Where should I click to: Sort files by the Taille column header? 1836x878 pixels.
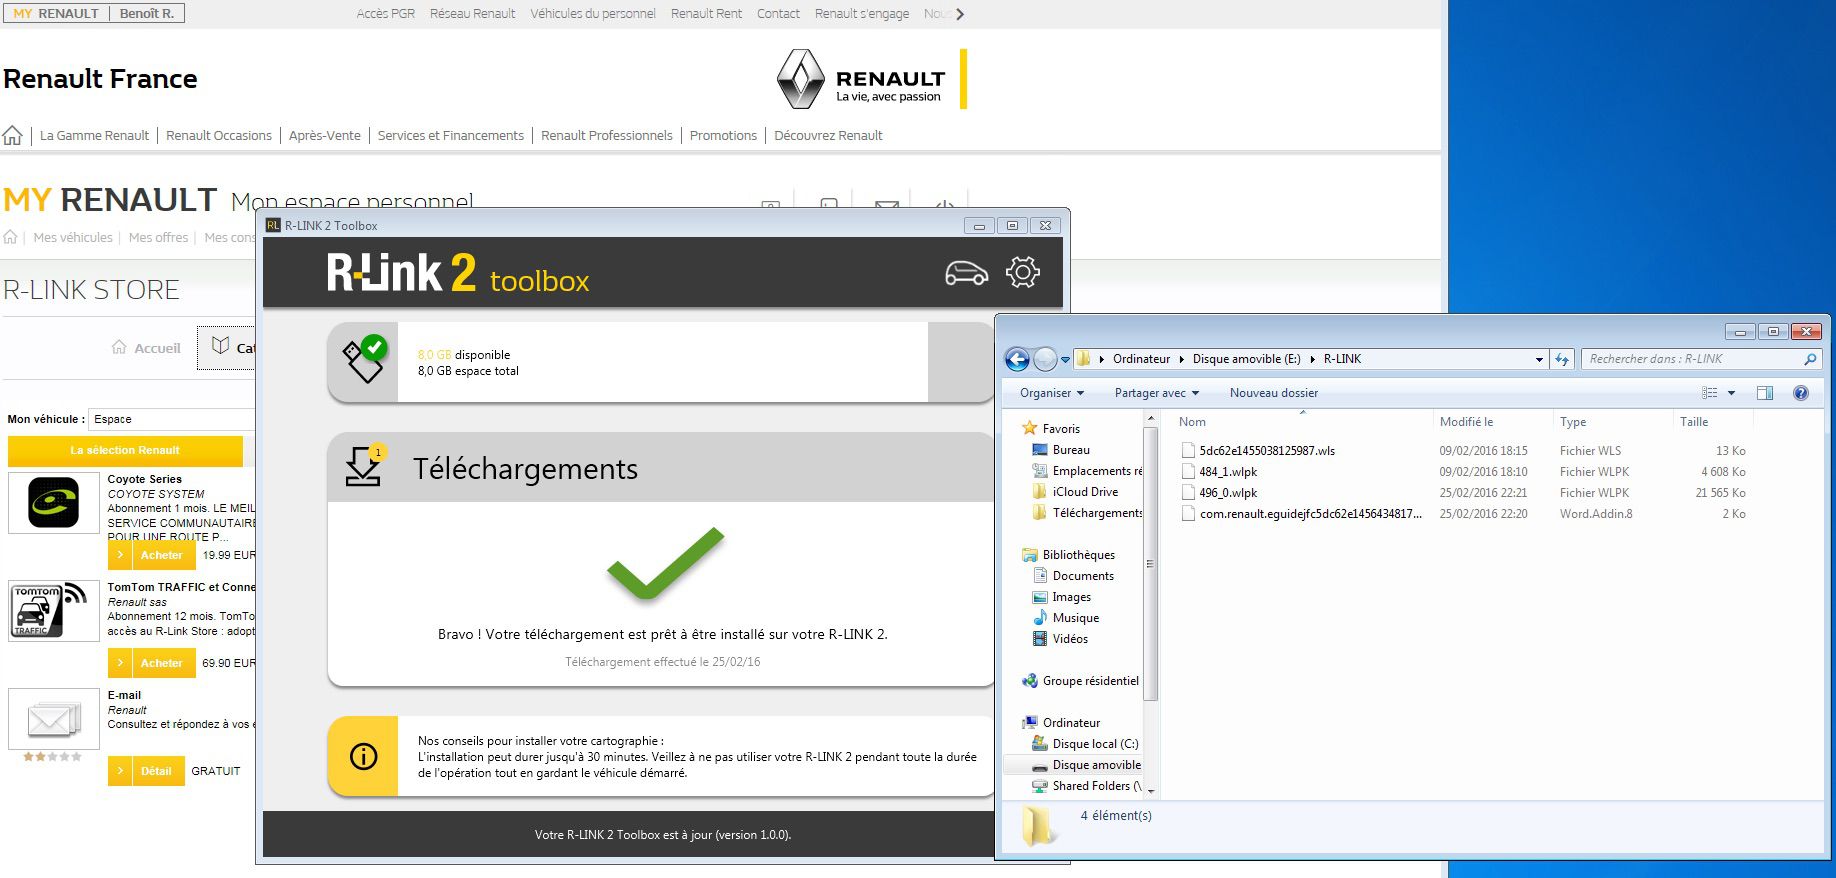1693,422
